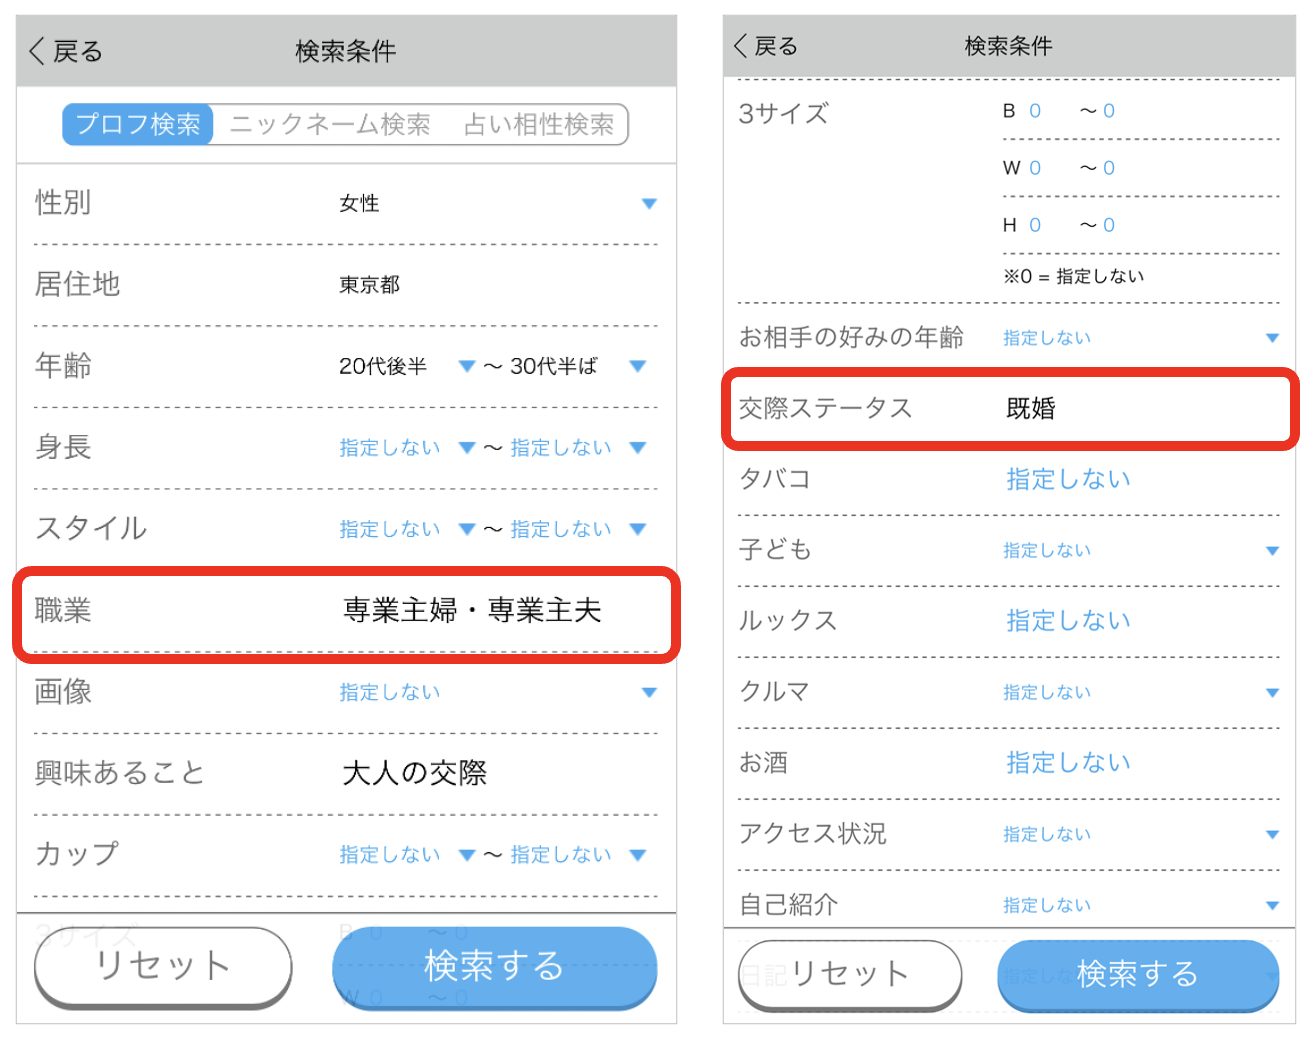Select the プロフ検索 tab

click(138, 124)
